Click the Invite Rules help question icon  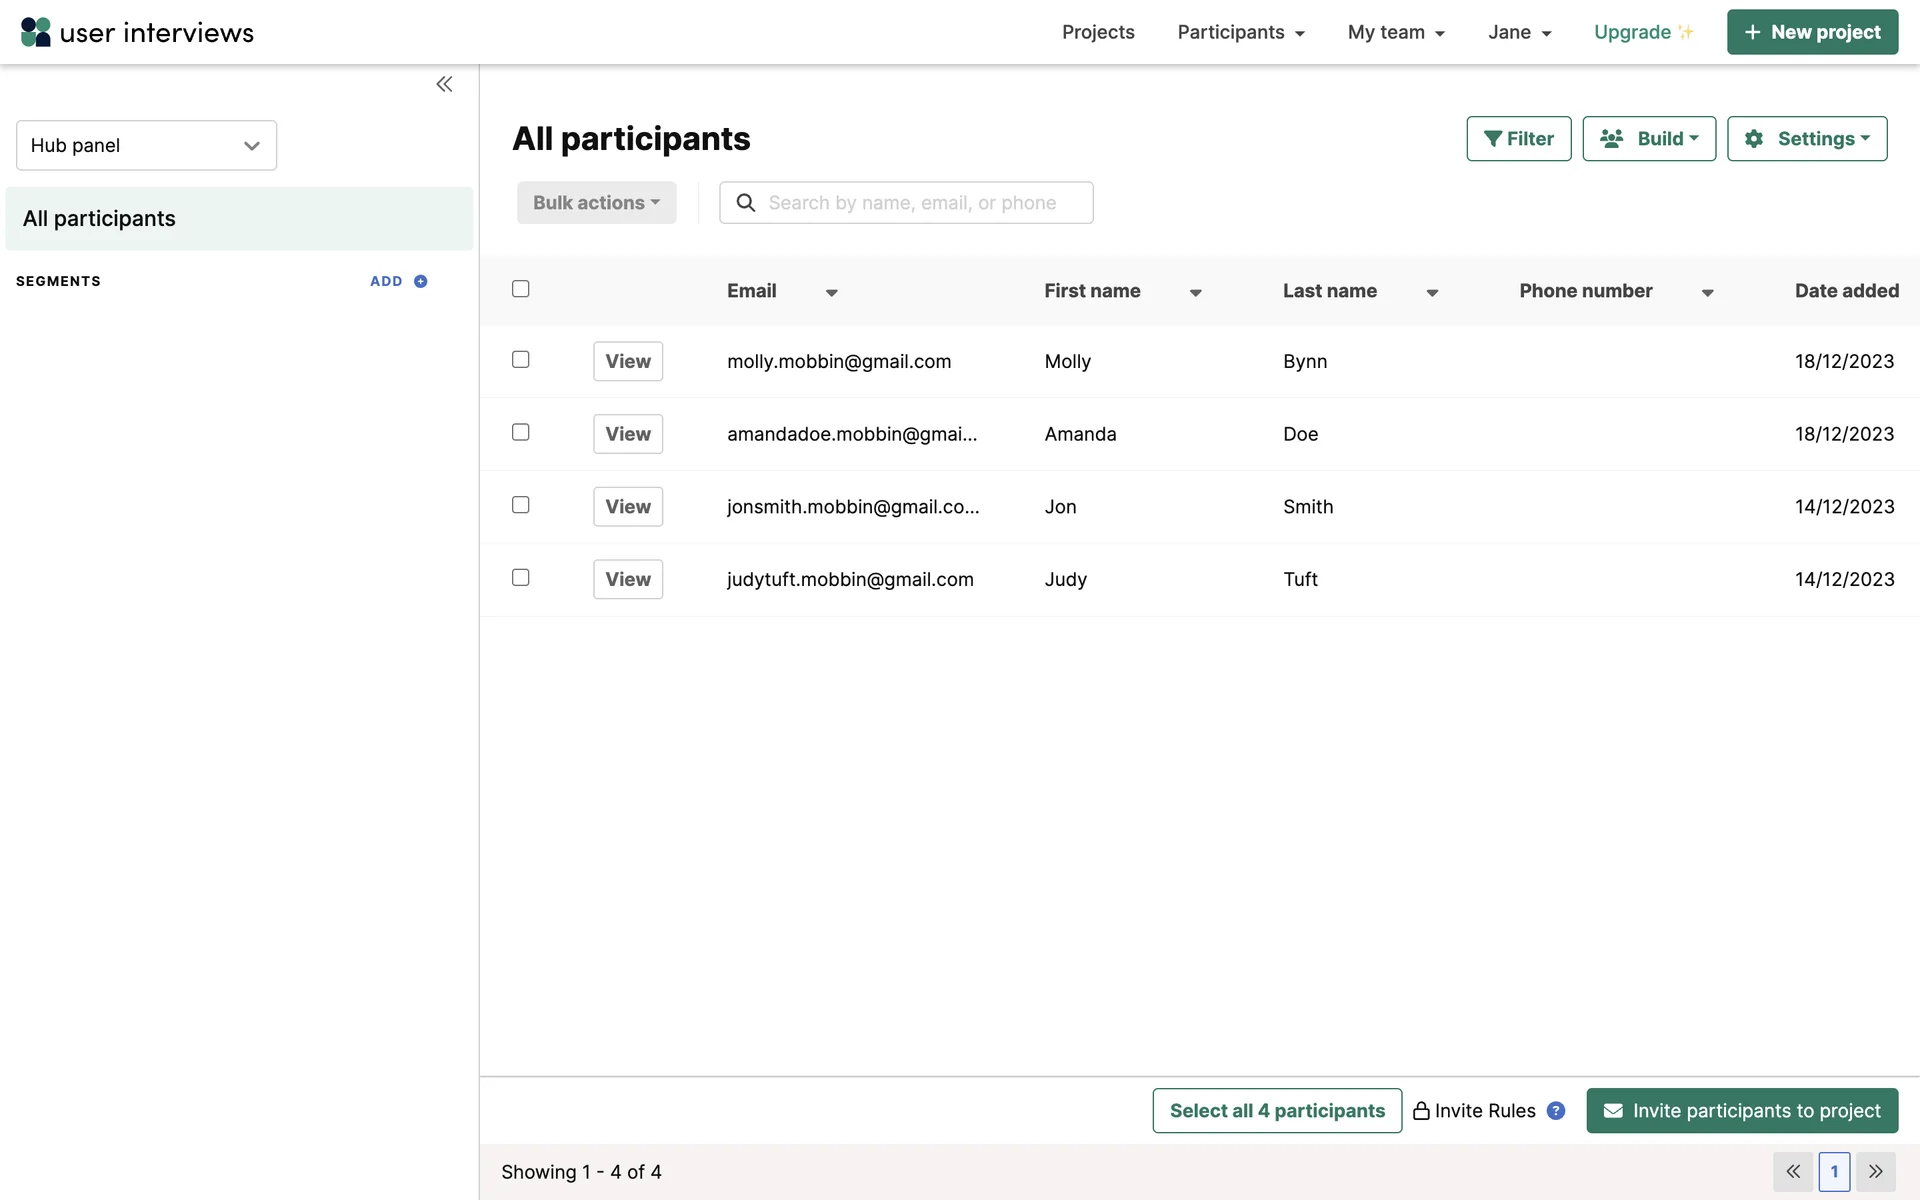tap(1555, 1111)
